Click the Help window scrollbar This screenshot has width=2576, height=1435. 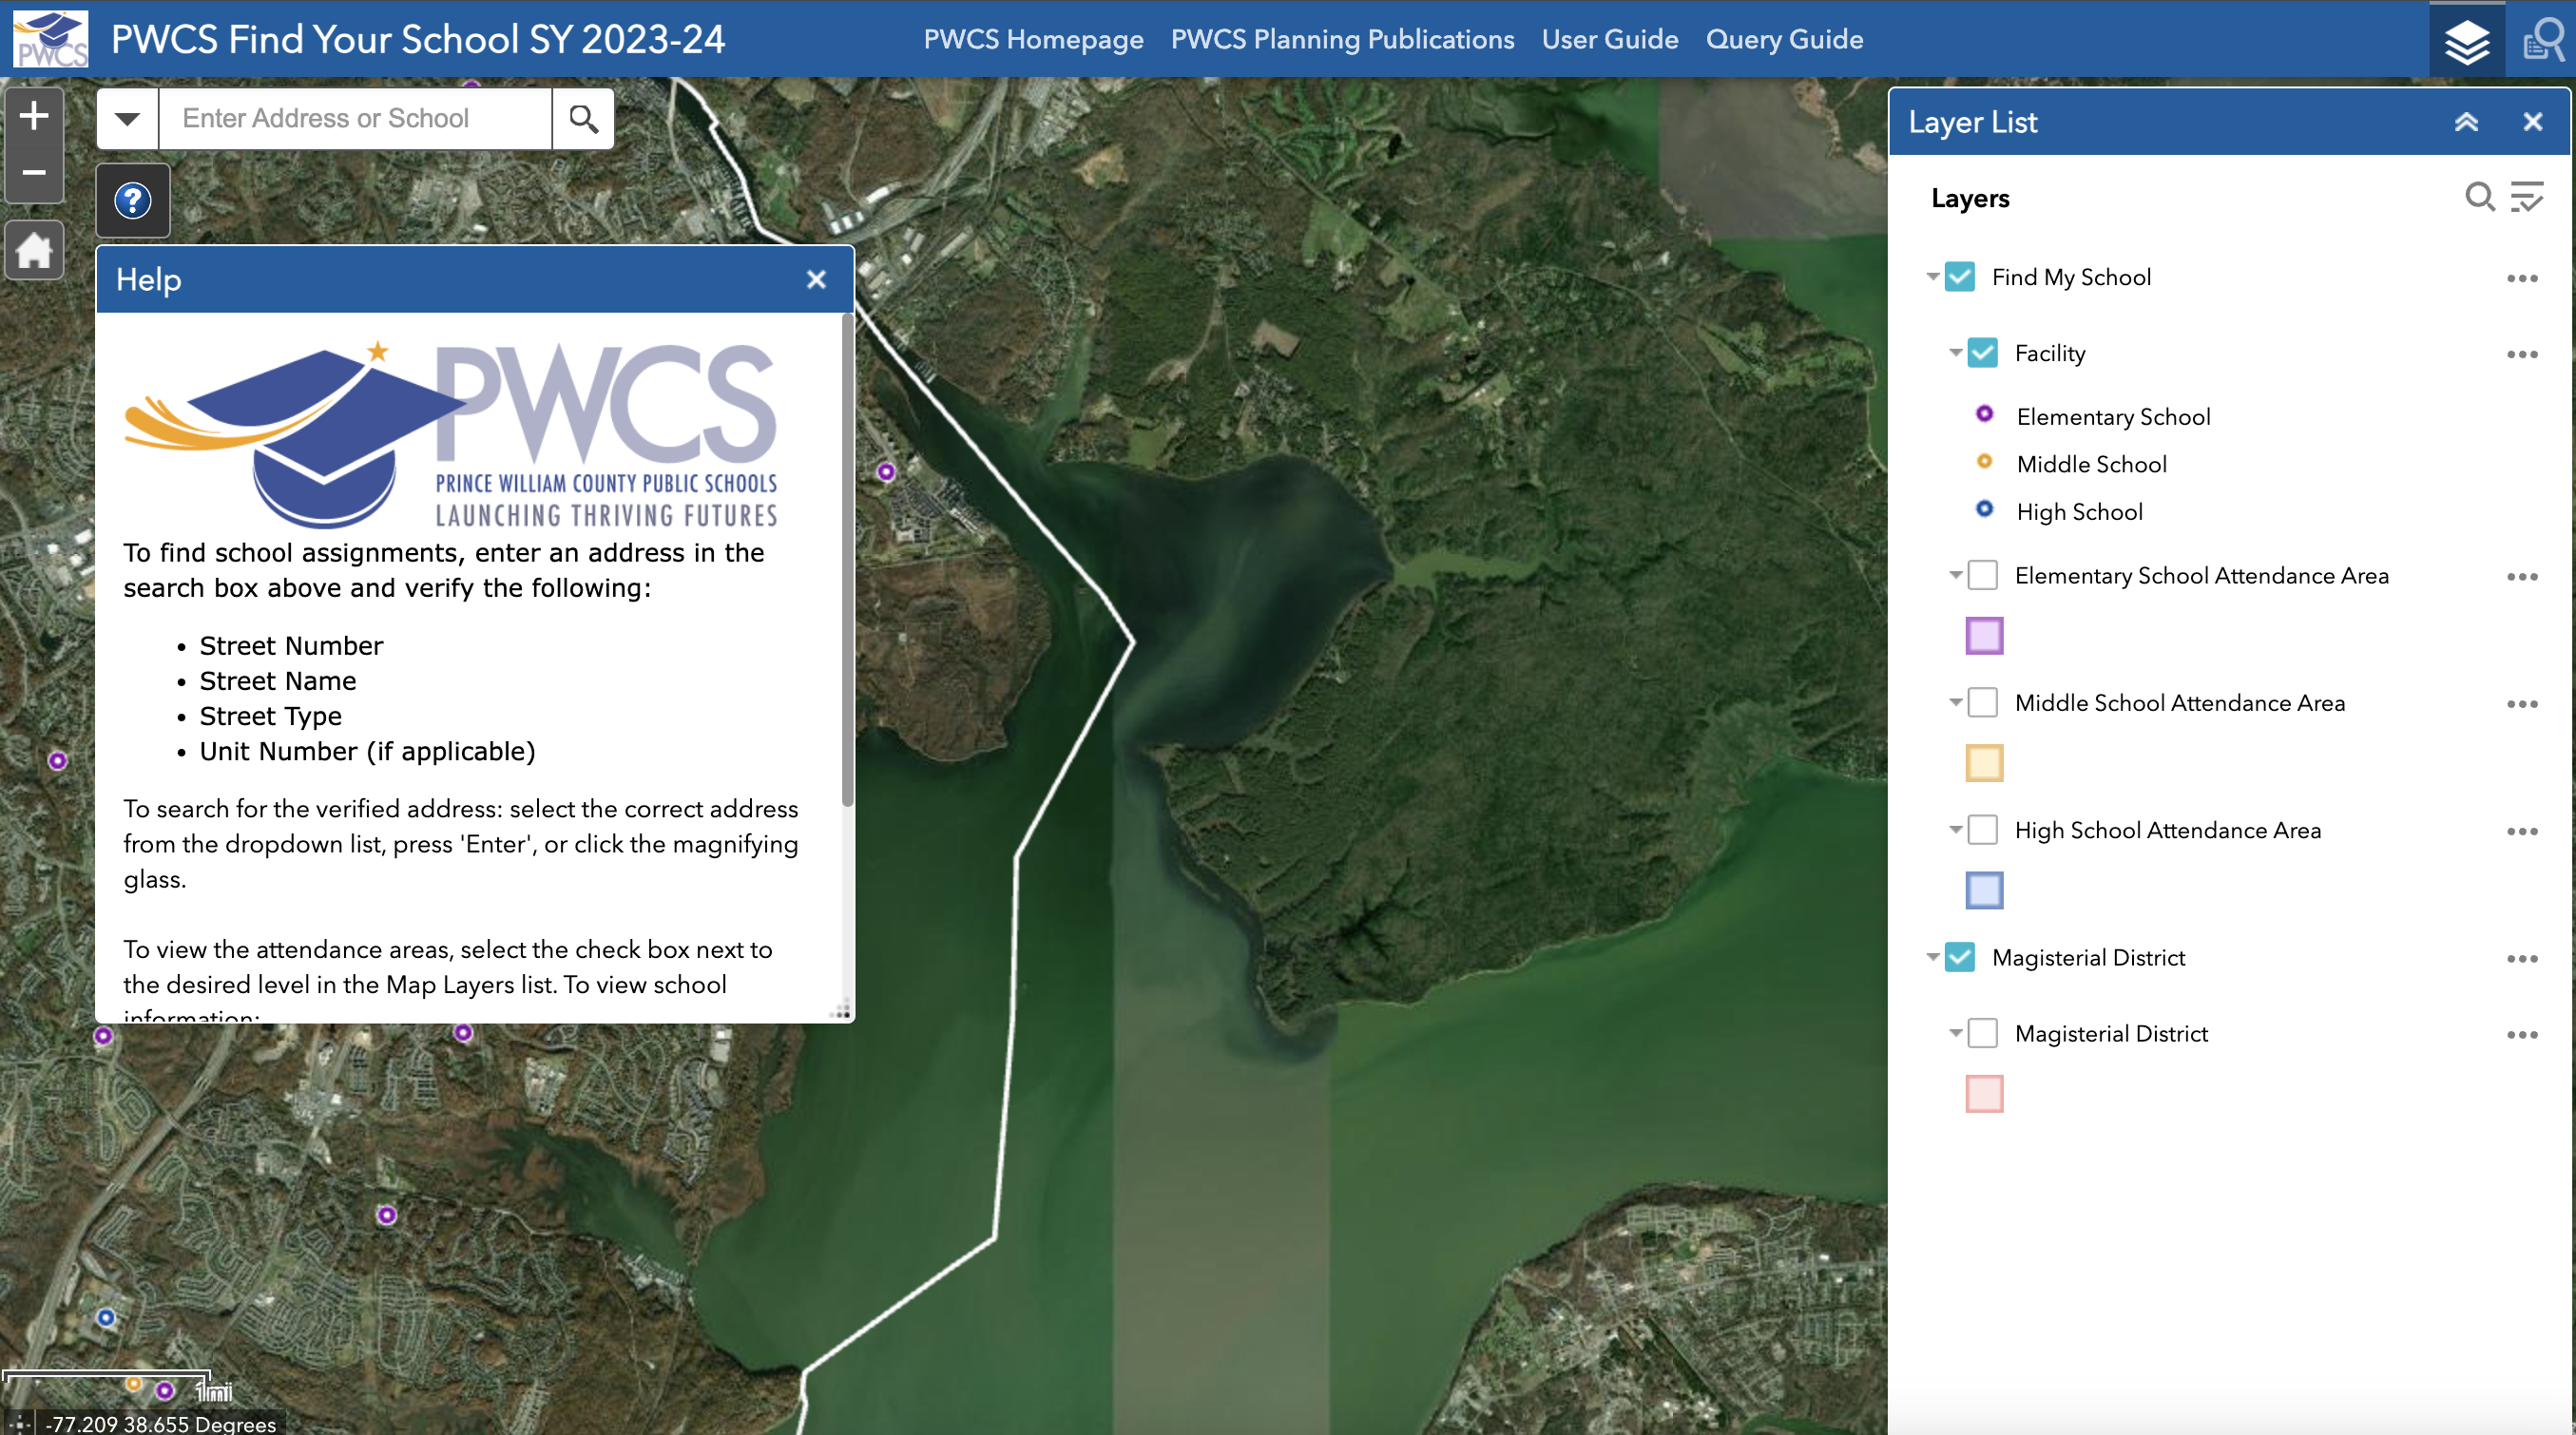click(x=847, y=560)
